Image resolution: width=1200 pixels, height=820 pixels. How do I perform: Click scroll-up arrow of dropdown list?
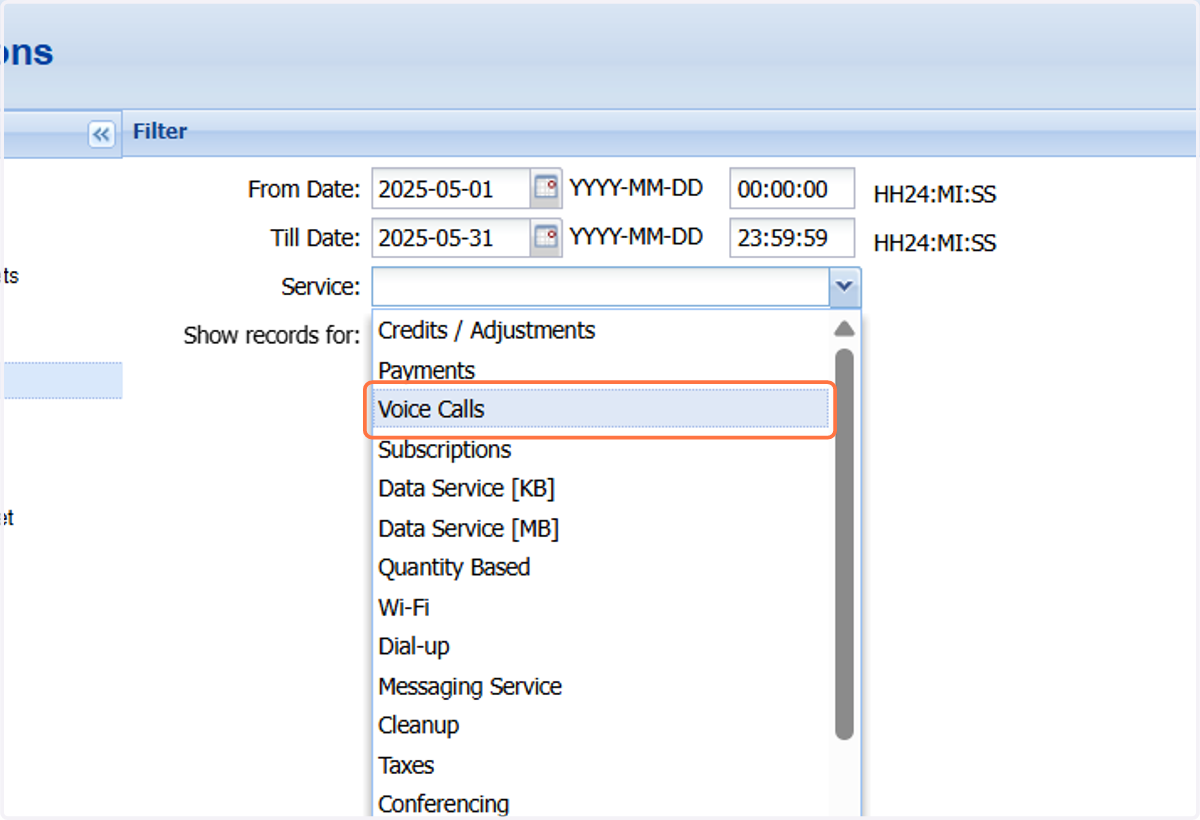[844, 328]
